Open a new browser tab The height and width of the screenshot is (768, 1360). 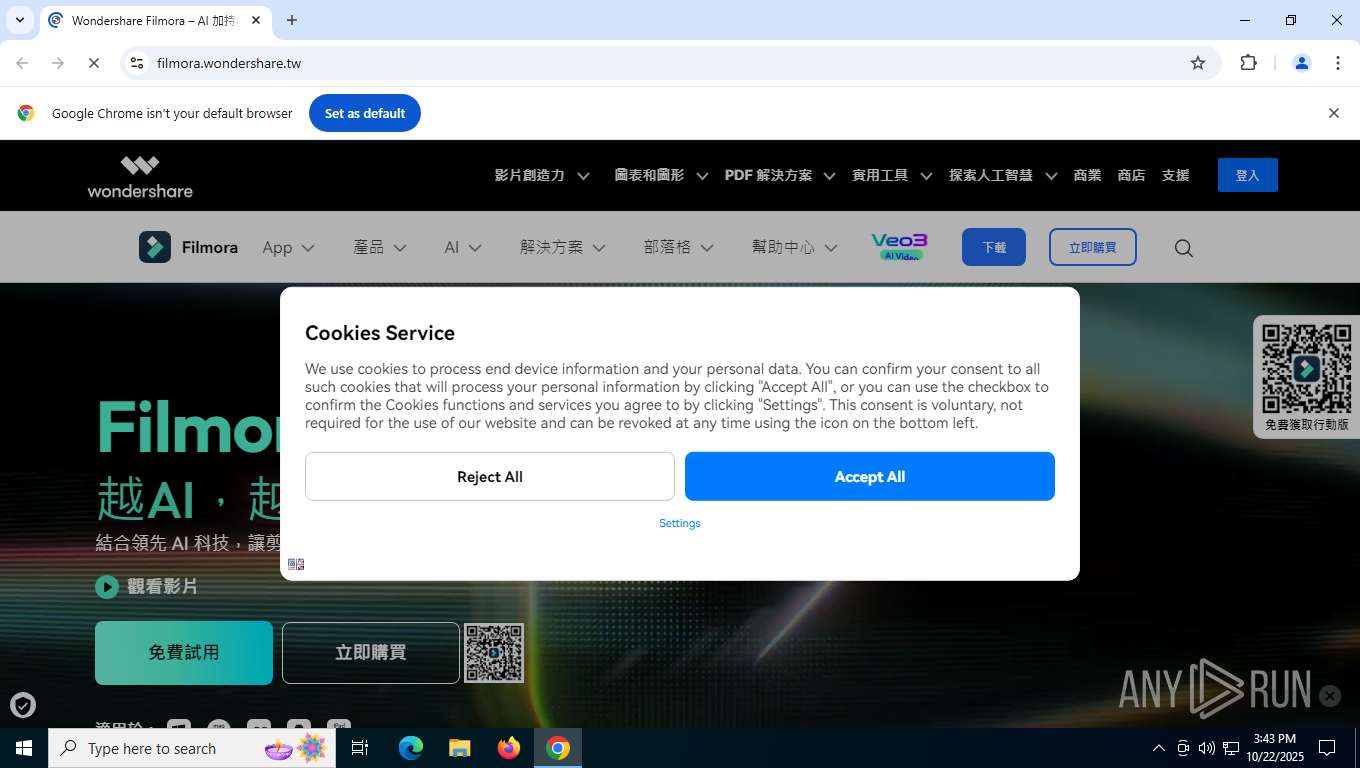tap(292, 20)
